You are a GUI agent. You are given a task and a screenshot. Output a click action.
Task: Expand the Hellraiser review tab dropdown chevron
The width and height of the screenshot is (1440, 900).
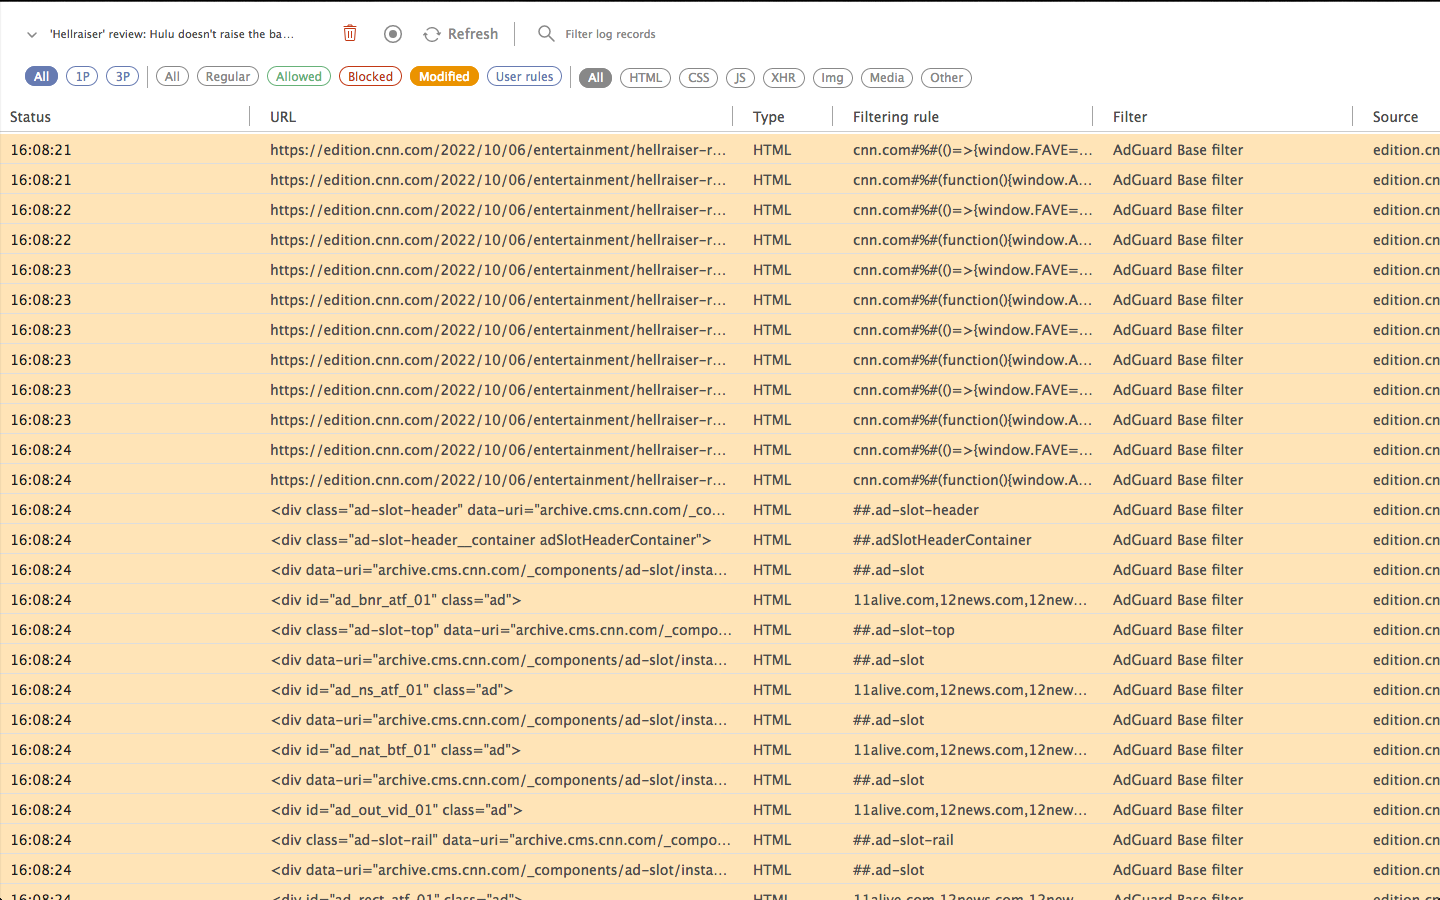pos(32,34)
